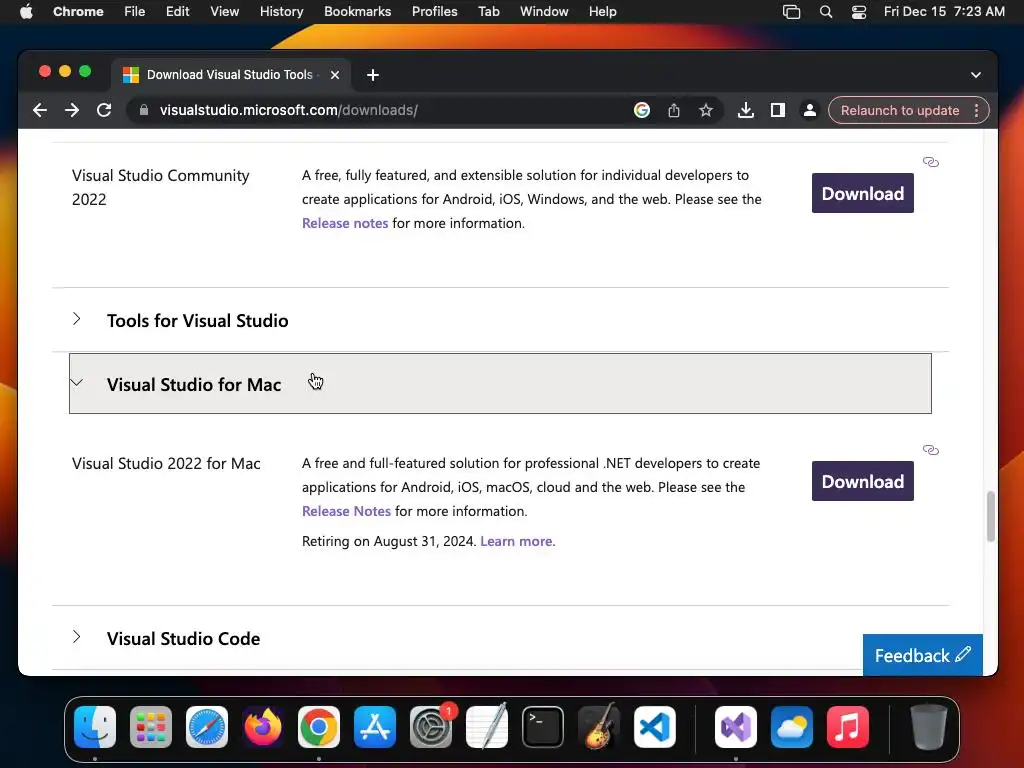View site security lock info

click(144, 110)
